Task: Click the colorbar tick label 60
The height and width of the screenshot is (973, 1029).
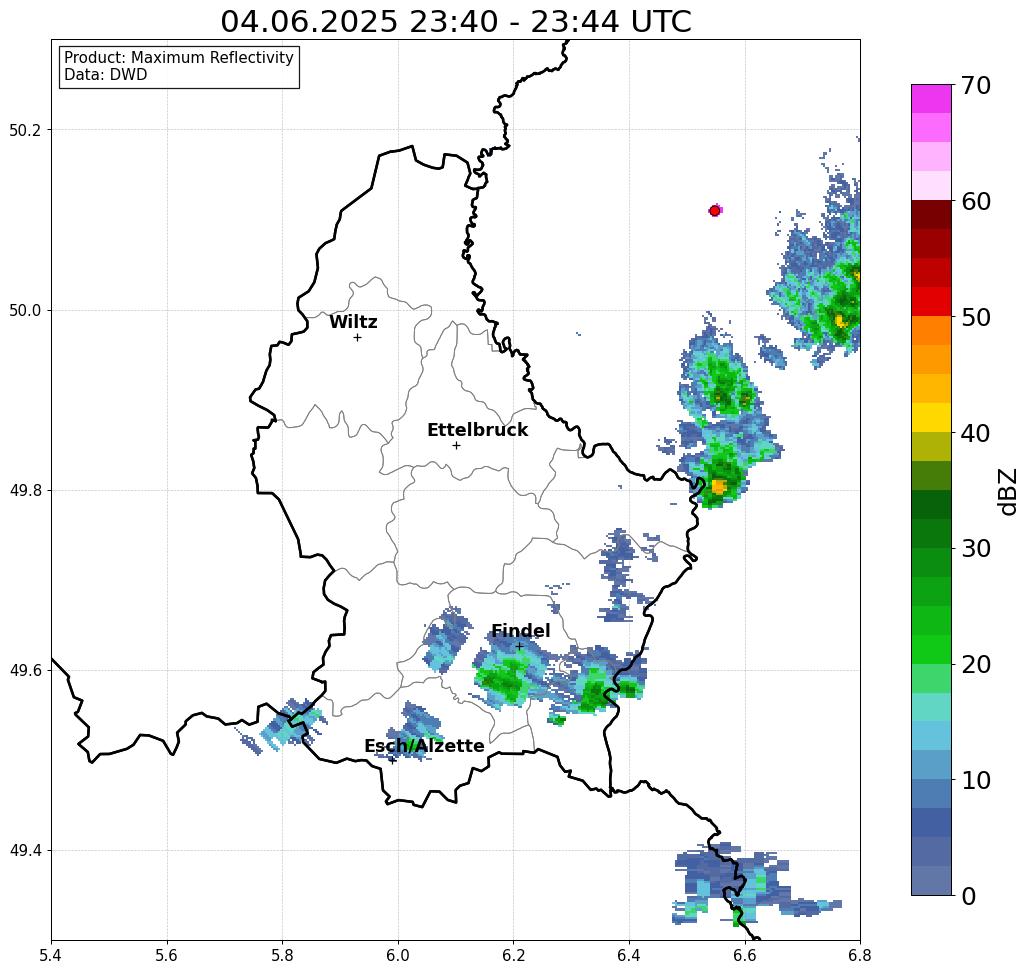Action: 975,201
